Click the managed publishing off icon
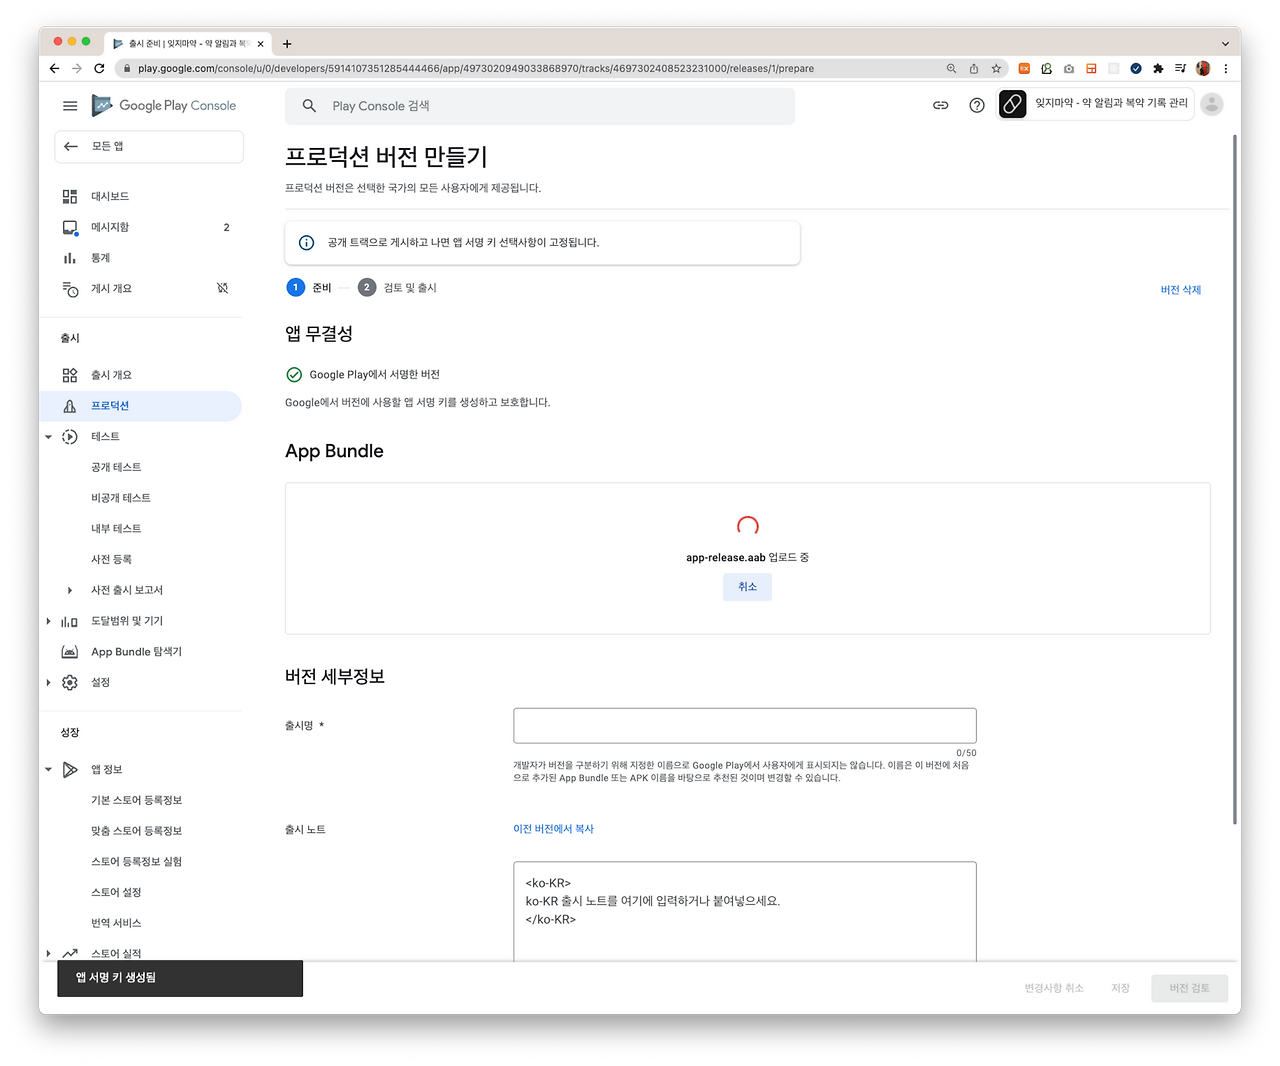Screen dimensions: 1280x1066 [x=223, y=288]
